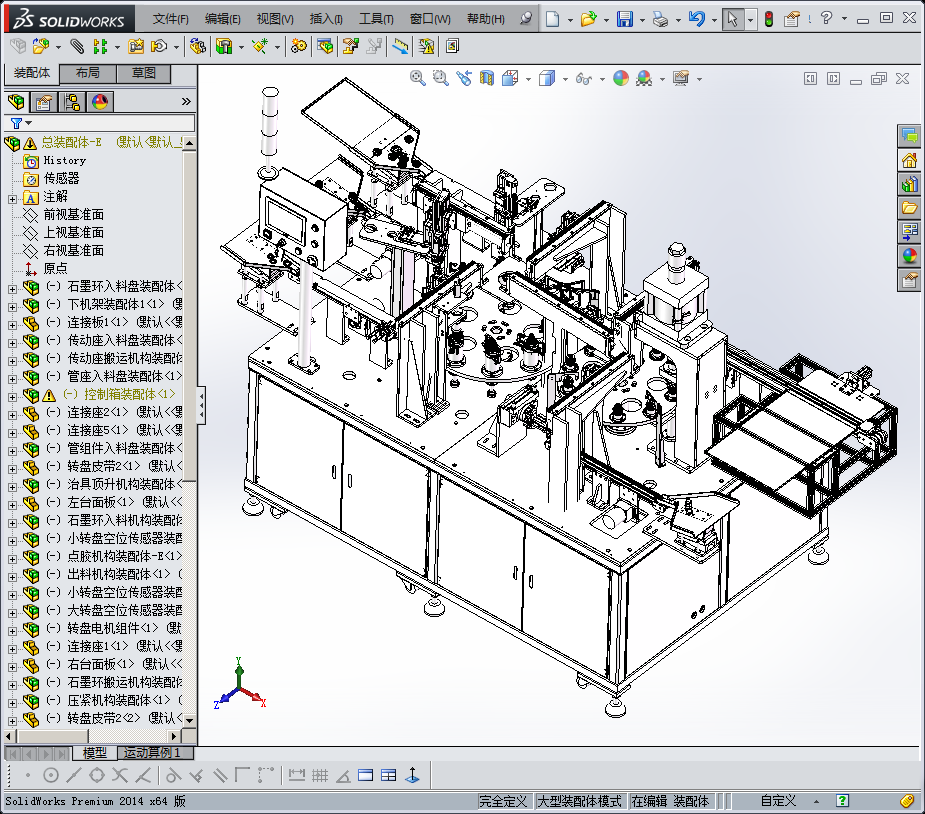The height and width of the screenshot is (814, 925).
Task: Click the Apply Scene icon
Action: (x=644, y=78)
